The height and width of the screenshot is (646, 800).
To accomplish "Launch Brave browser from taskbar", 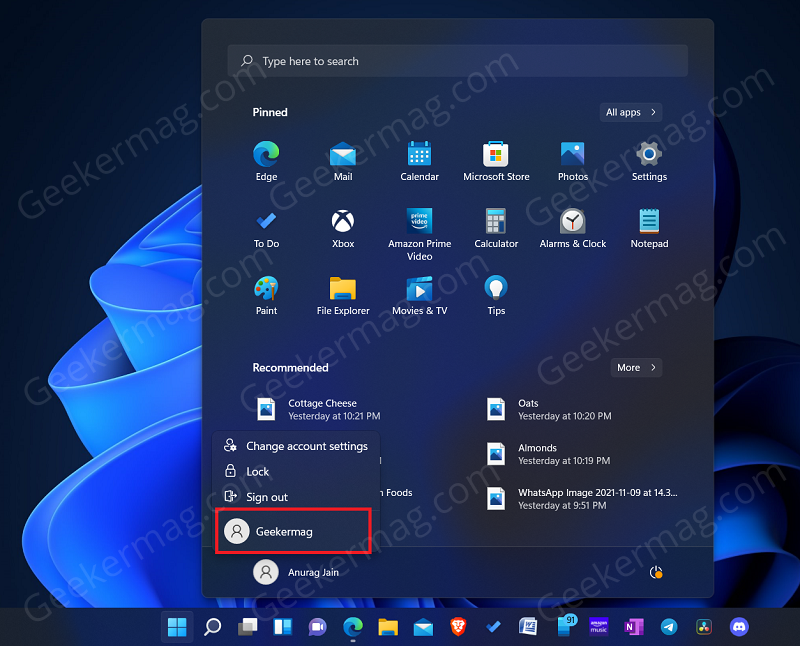I will coord(458,627).
